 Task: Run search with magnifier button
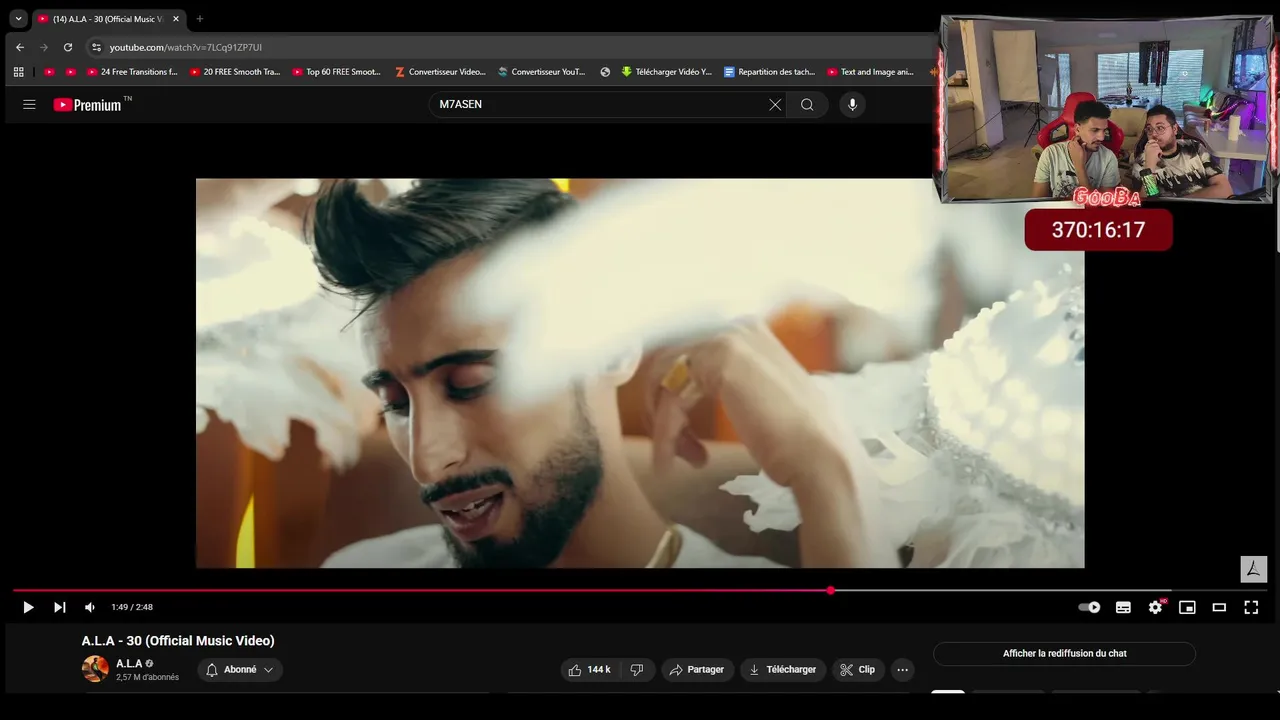807,104
